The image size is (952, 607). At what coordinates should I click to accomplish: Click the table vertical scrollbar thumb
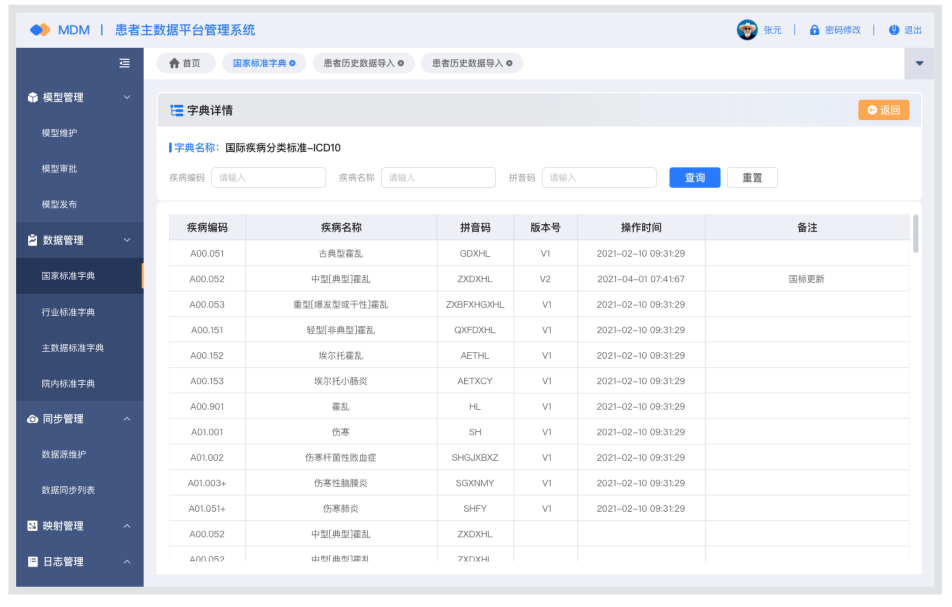(916, 234)
